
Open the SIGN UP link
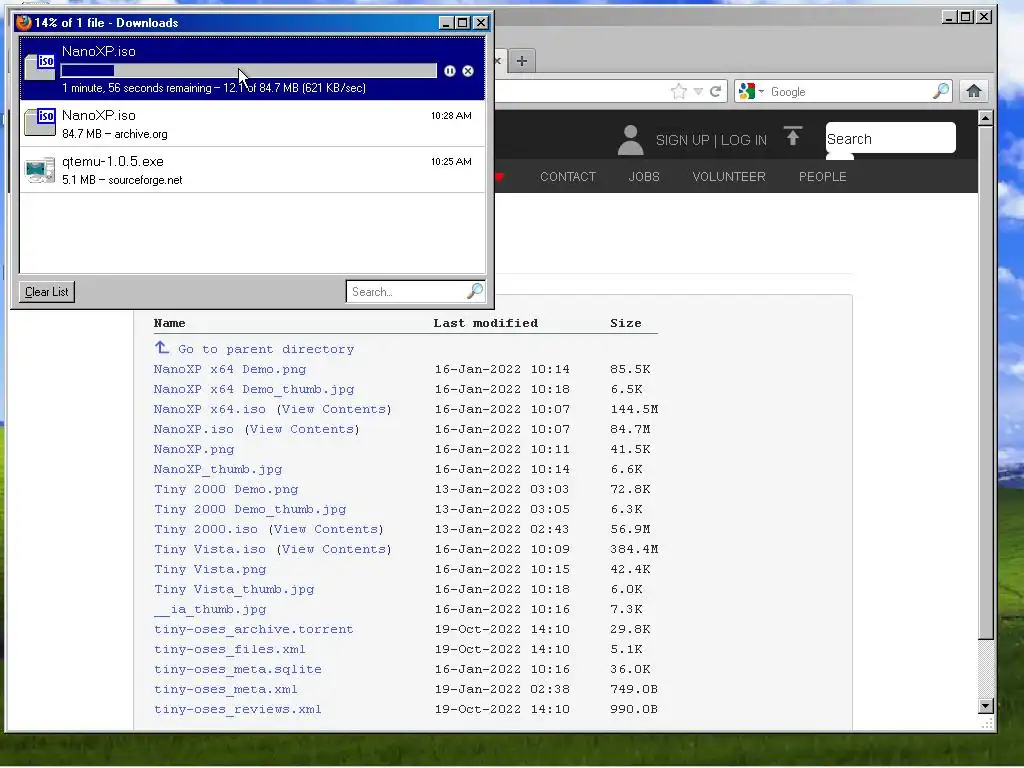(x=682, y=140)
